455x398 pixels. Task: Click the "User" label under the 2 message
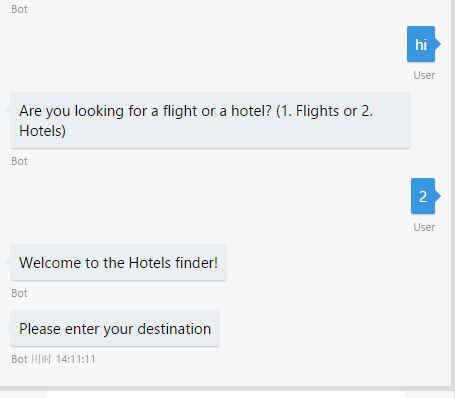click(424, 227)
